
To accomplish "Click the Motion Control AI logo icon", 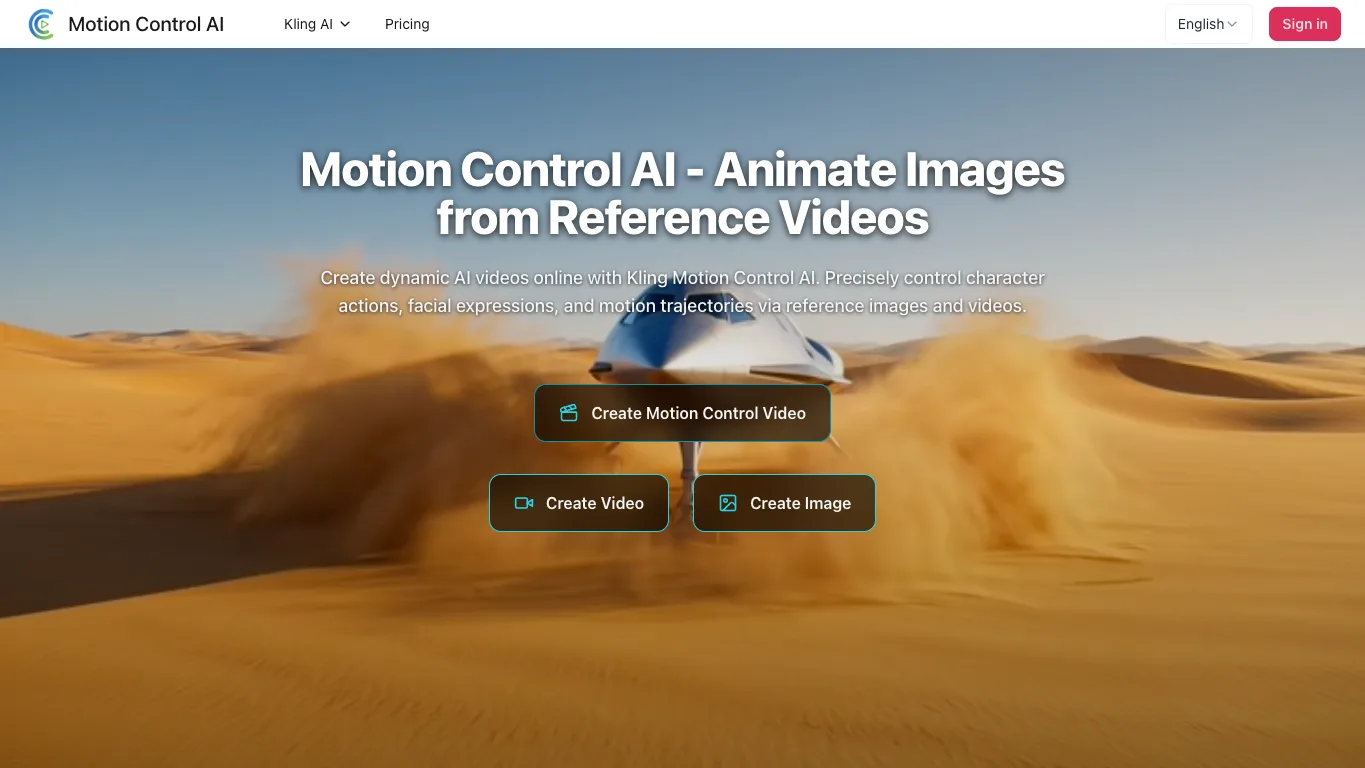I will tap(42, 24).
